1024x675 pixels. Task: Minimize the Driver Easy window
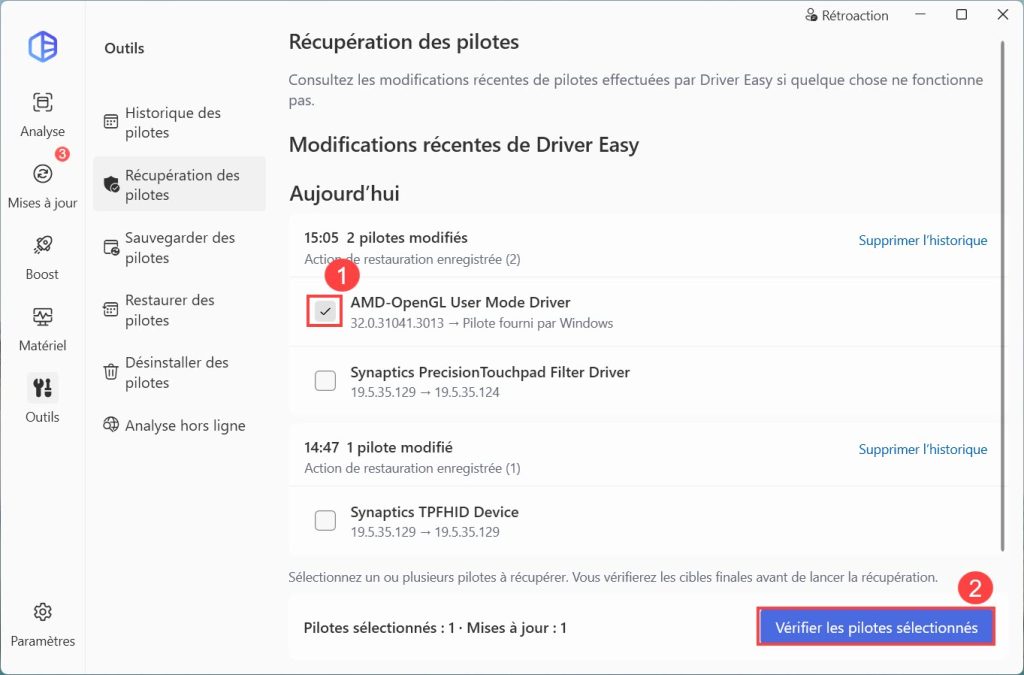921,14
